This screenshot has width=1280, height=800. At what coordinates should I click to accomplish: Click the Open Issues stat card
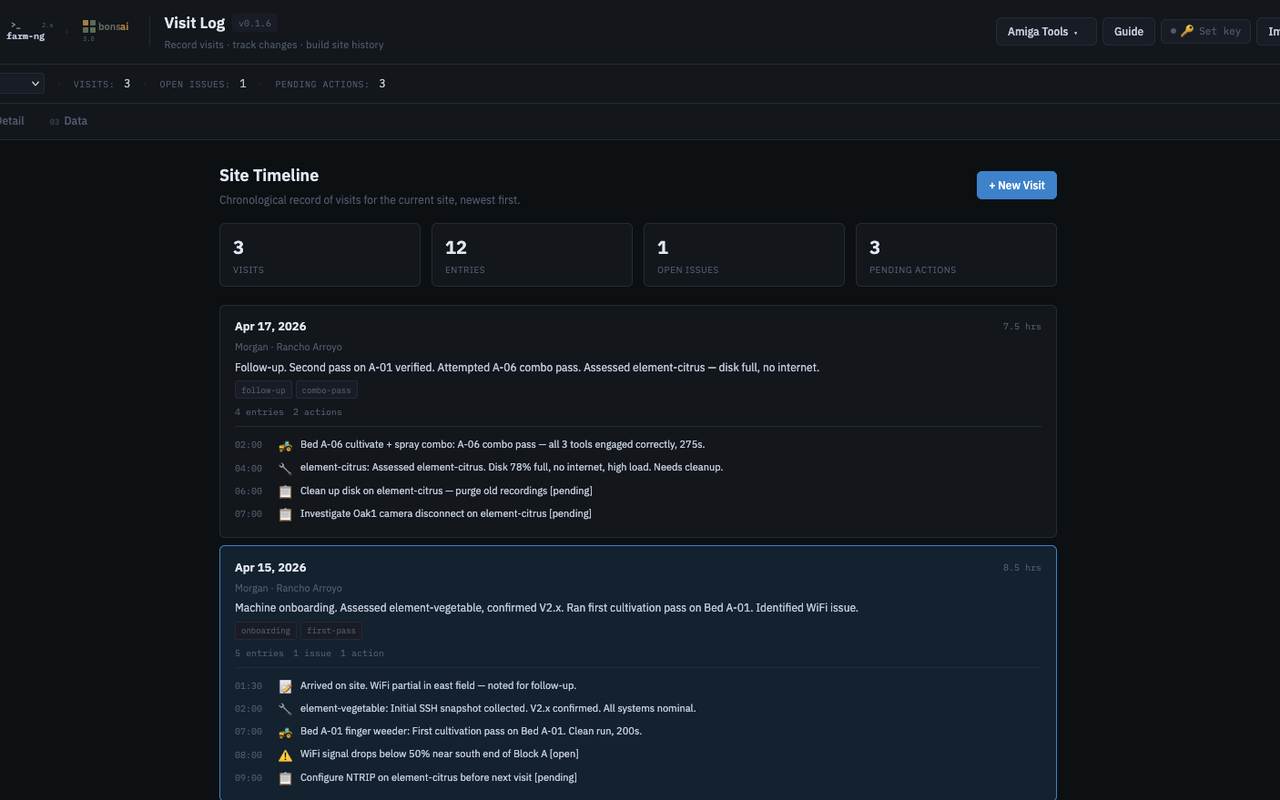pos(744,255)
